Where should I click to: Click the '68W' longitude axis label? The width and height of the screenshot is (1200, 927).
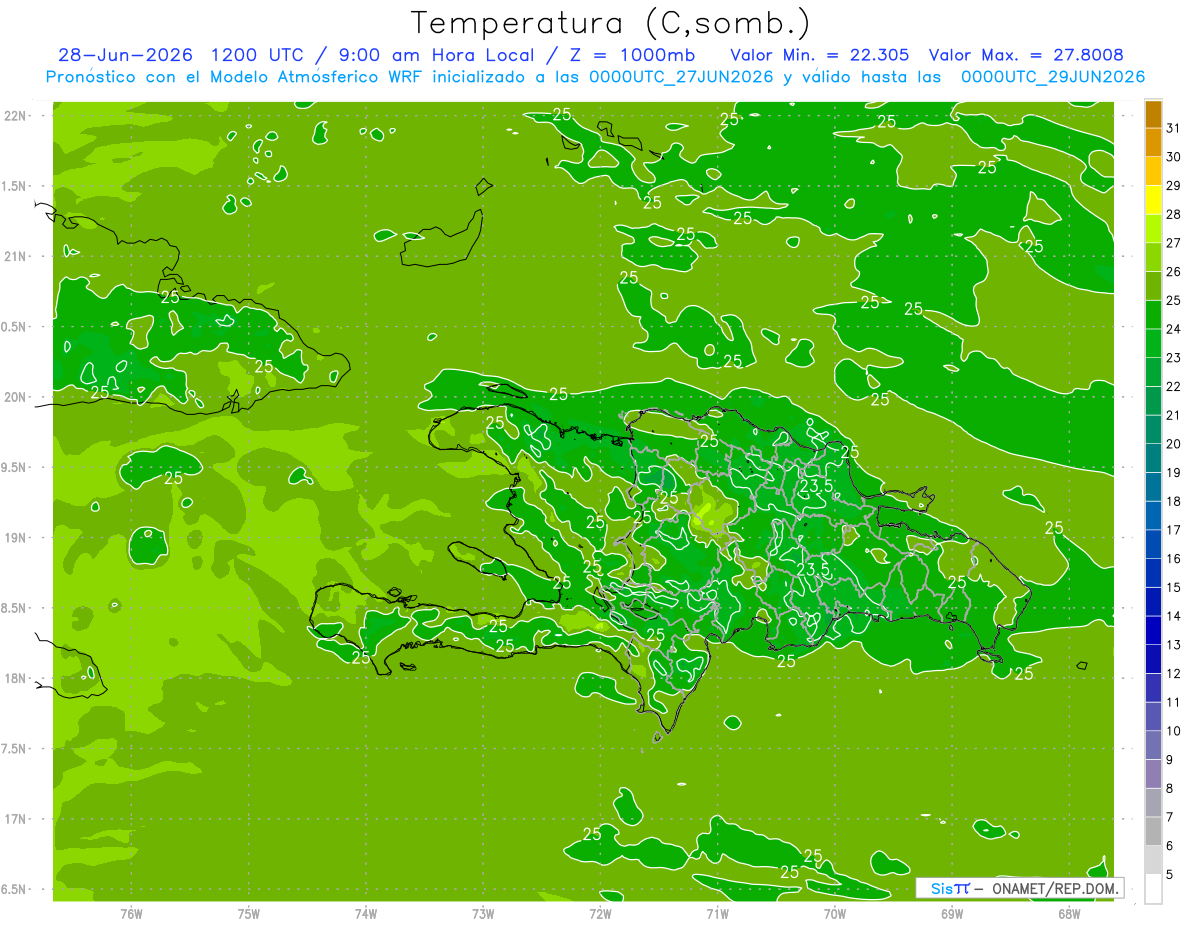click(x=1069, y=913)
